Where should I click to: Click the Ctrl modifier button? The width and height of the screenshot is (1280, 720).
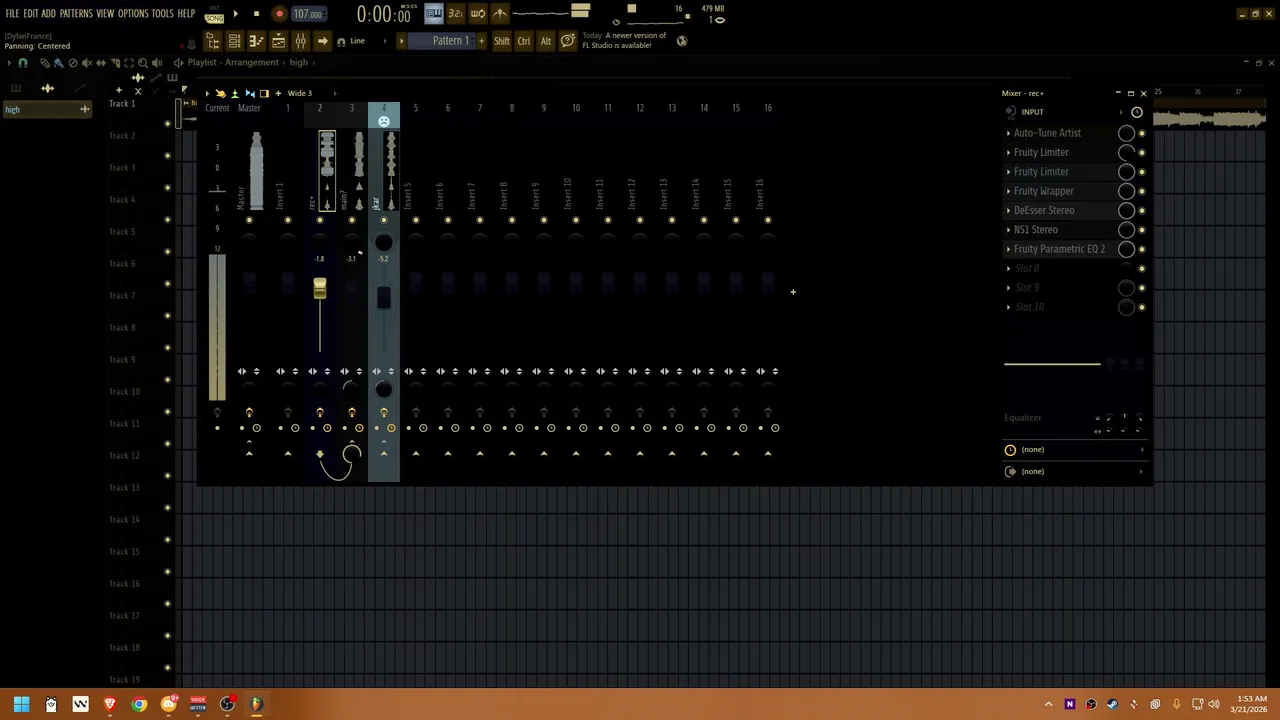tap(524, 41)
